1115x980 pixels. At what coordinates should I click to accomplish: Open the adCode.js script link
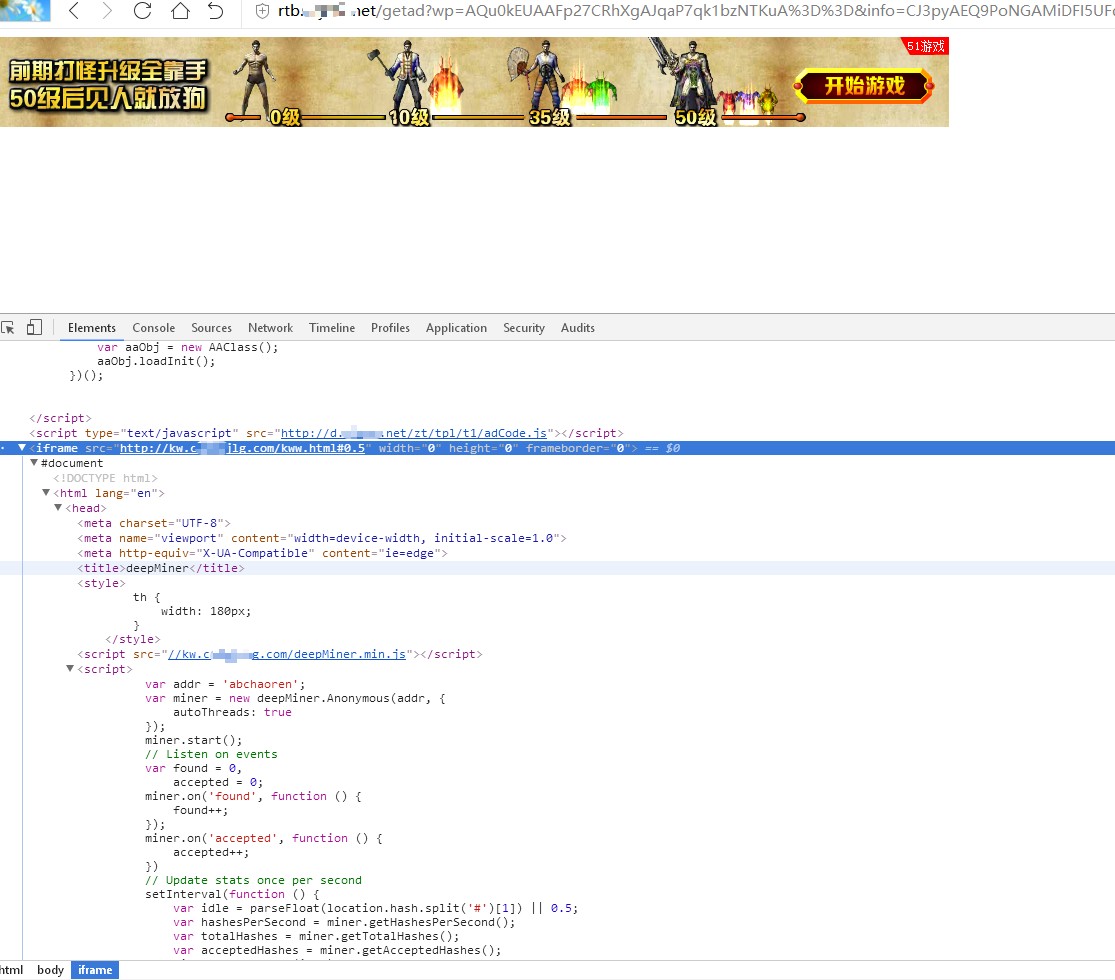414,433
